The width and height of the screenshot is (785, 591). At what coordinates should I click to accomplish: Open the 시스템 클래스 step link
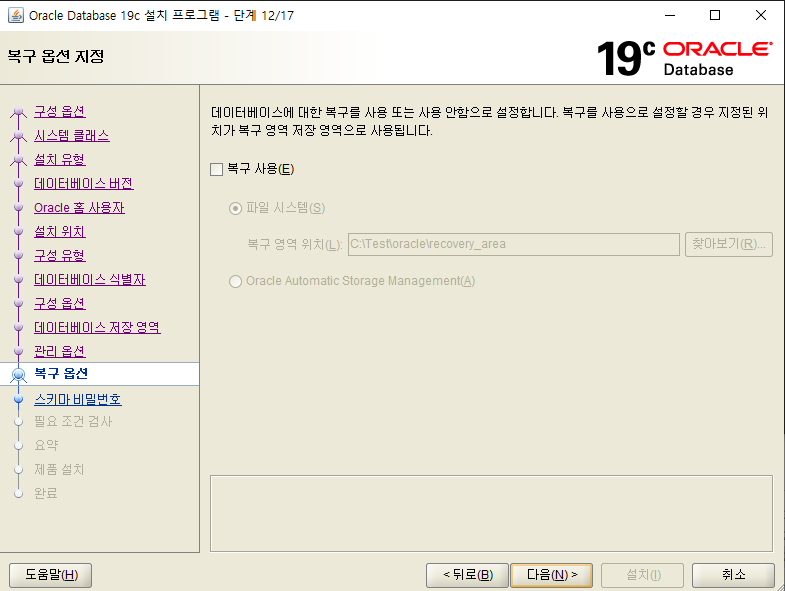point(72,135)
